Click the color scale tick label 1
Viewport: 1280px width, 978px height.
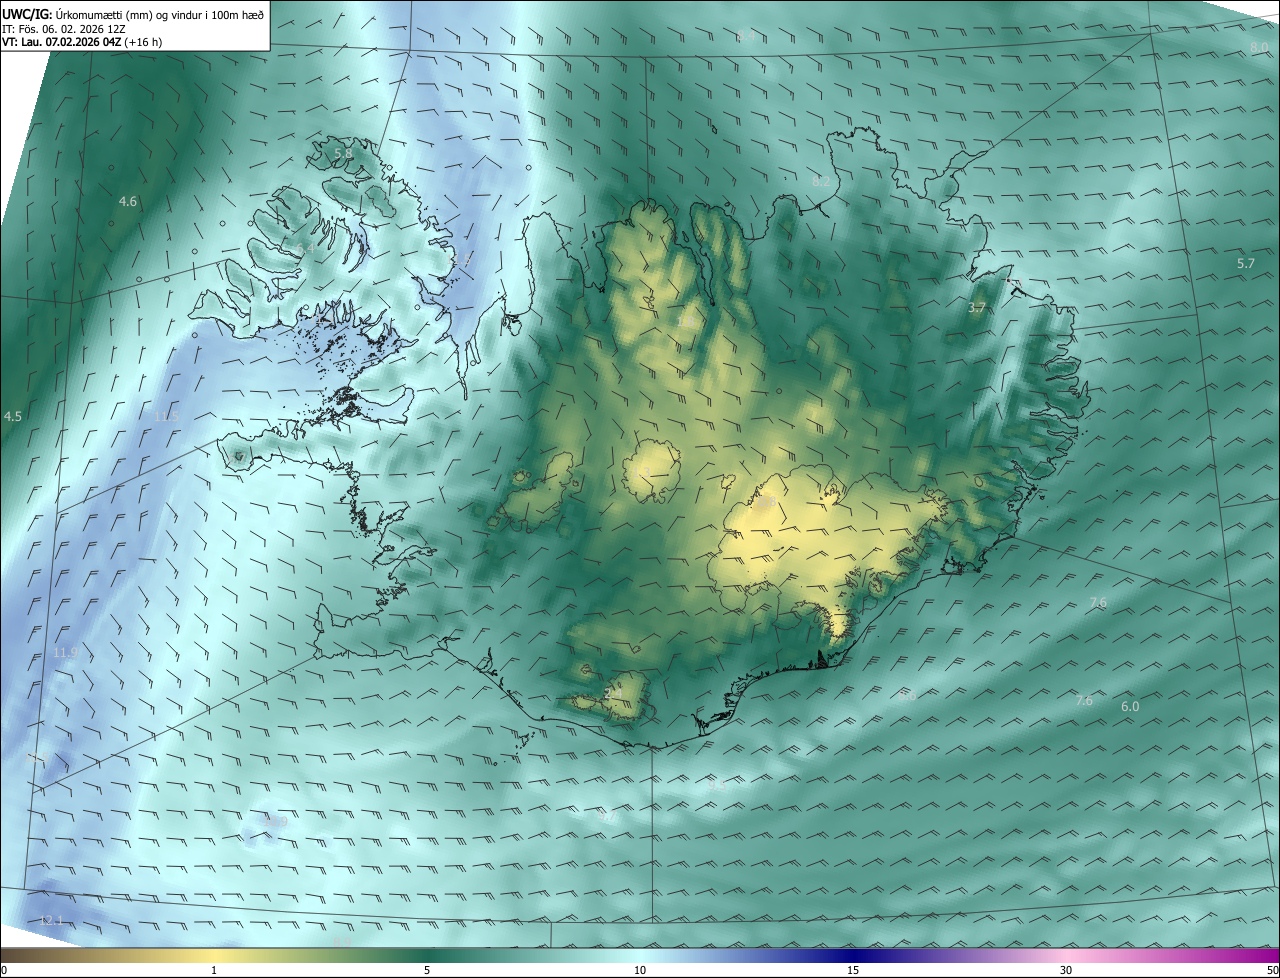point(214,970)
